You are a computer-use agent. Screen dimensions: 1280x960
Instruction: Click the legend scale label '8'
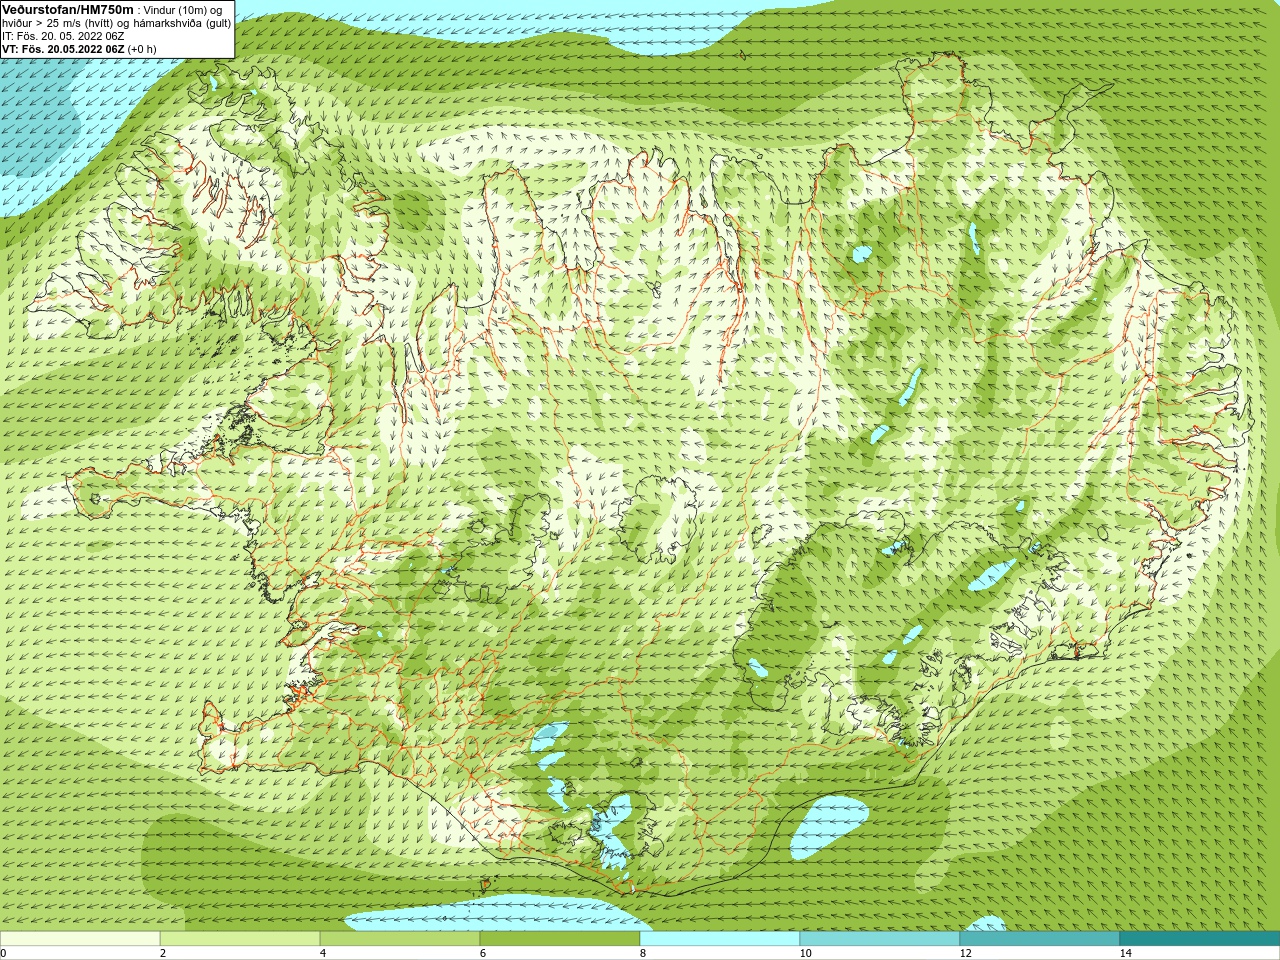point(643,953)
